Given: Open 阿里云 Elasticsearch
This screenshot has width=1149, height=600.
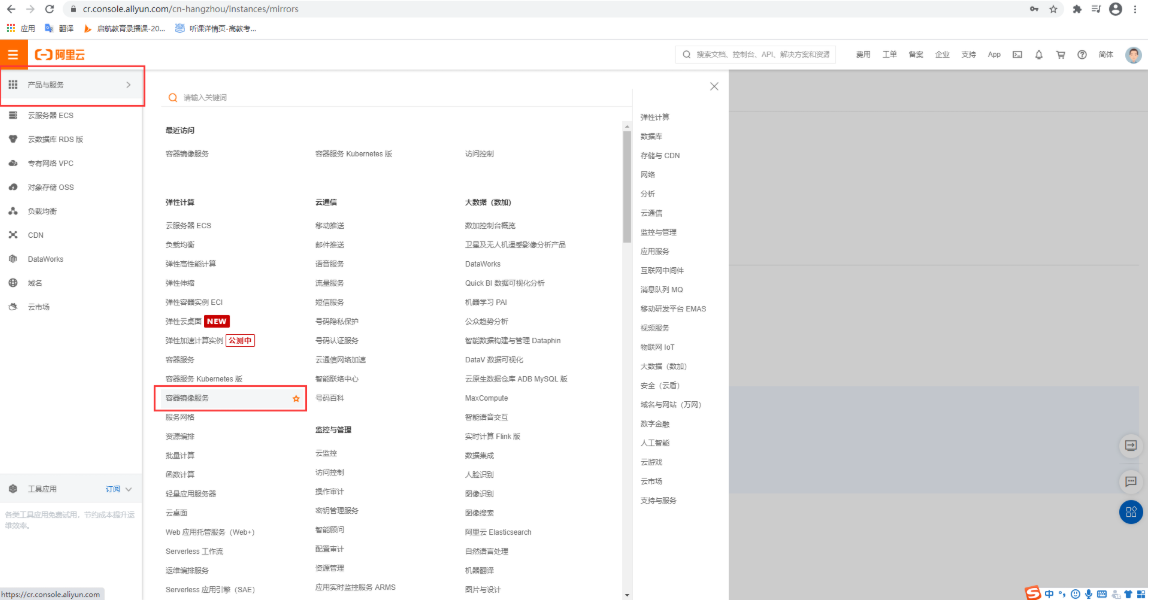Looking at the screenshot, I should coord(498,532).
